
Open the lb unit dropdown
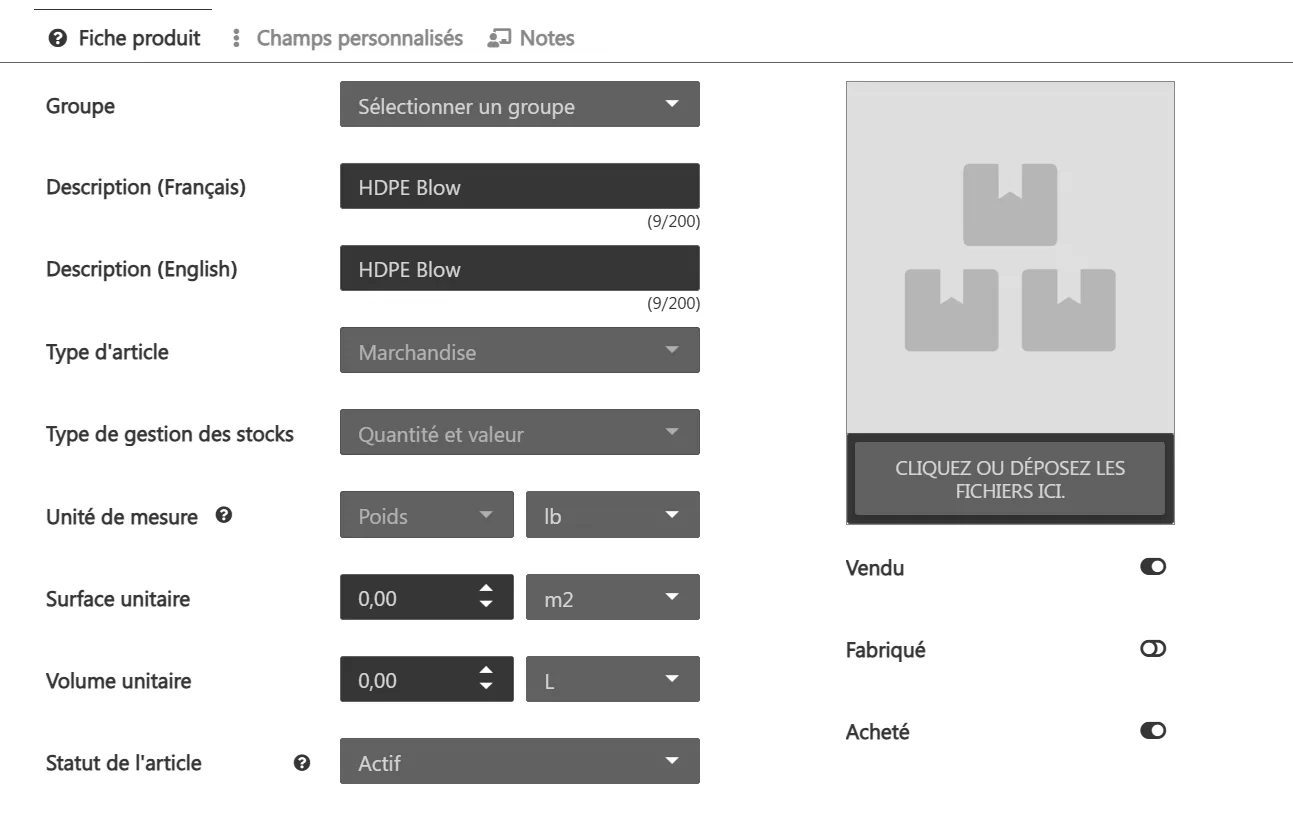(613, 516)
